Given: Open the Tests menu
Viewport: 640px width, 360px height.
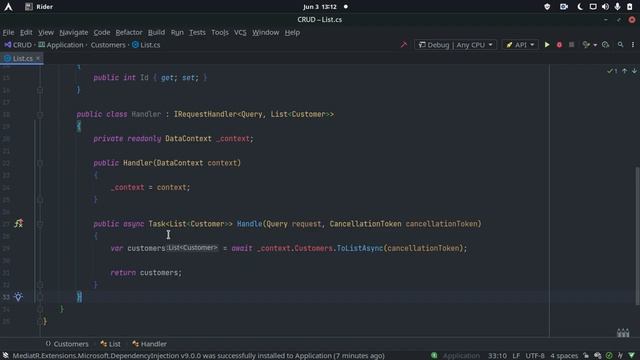Looking at the screenshot, I should pyautogui.click(x=197, y=32).
